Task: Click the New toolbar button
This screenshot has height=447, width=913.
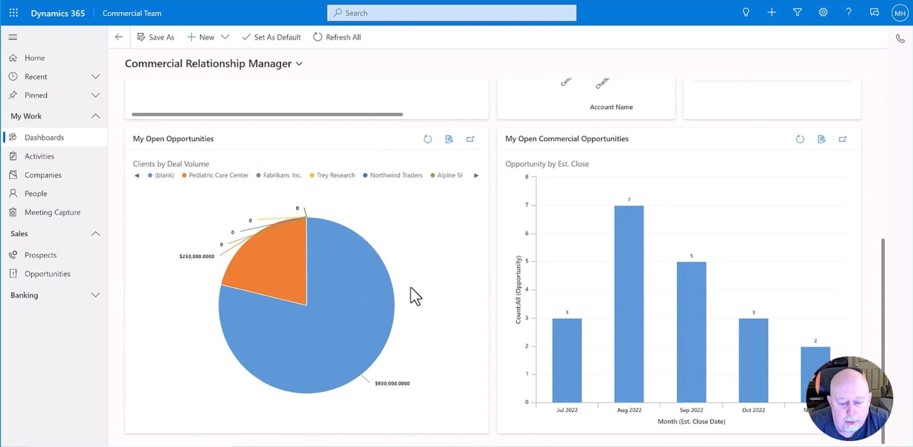Action: click(x=200, y=37)
